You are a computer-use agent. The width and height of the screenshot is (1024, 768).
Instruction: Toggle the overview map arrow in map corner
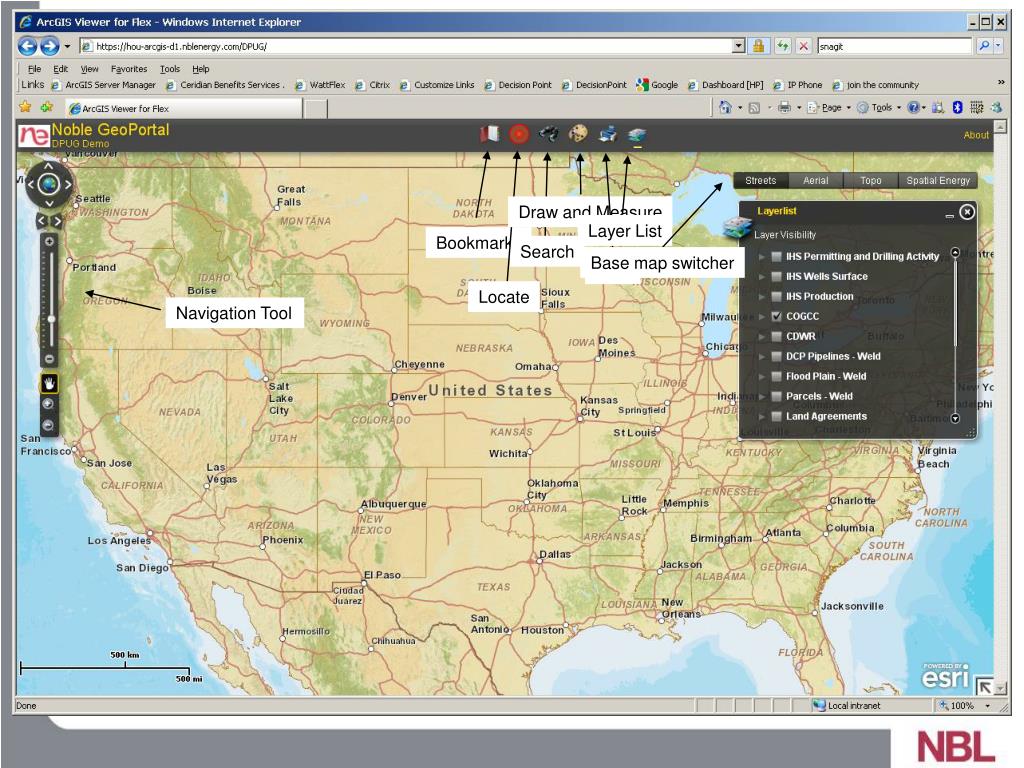(x=984, y=686)
